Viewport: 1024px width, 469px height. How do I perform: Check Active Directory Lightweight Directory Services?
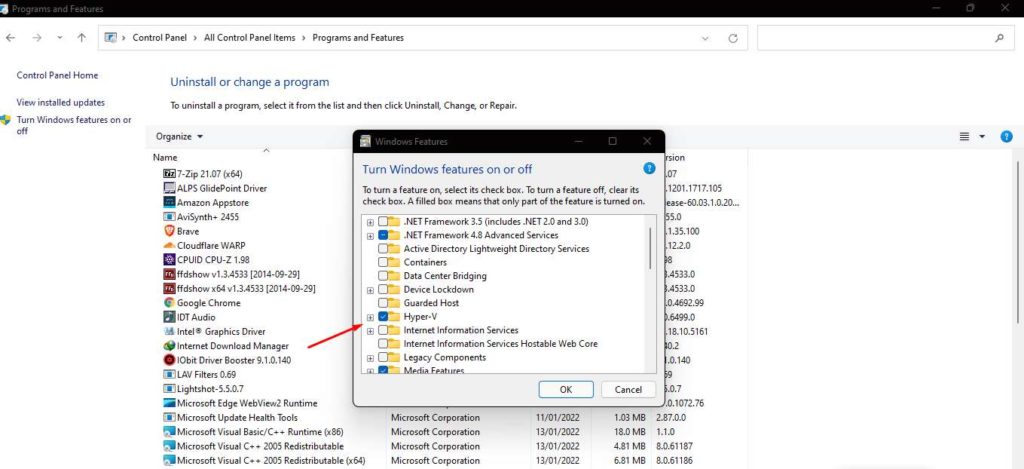[383, 249]
